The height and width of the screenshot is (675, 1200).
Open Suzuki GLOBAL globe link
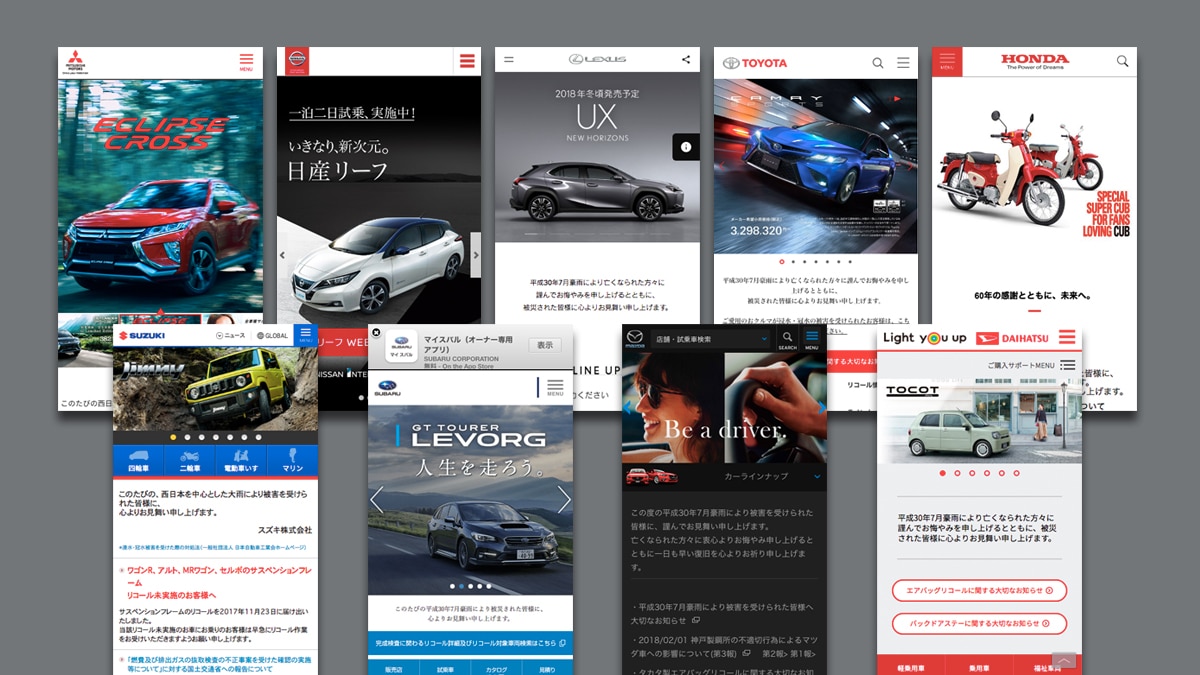click(273, 336)
